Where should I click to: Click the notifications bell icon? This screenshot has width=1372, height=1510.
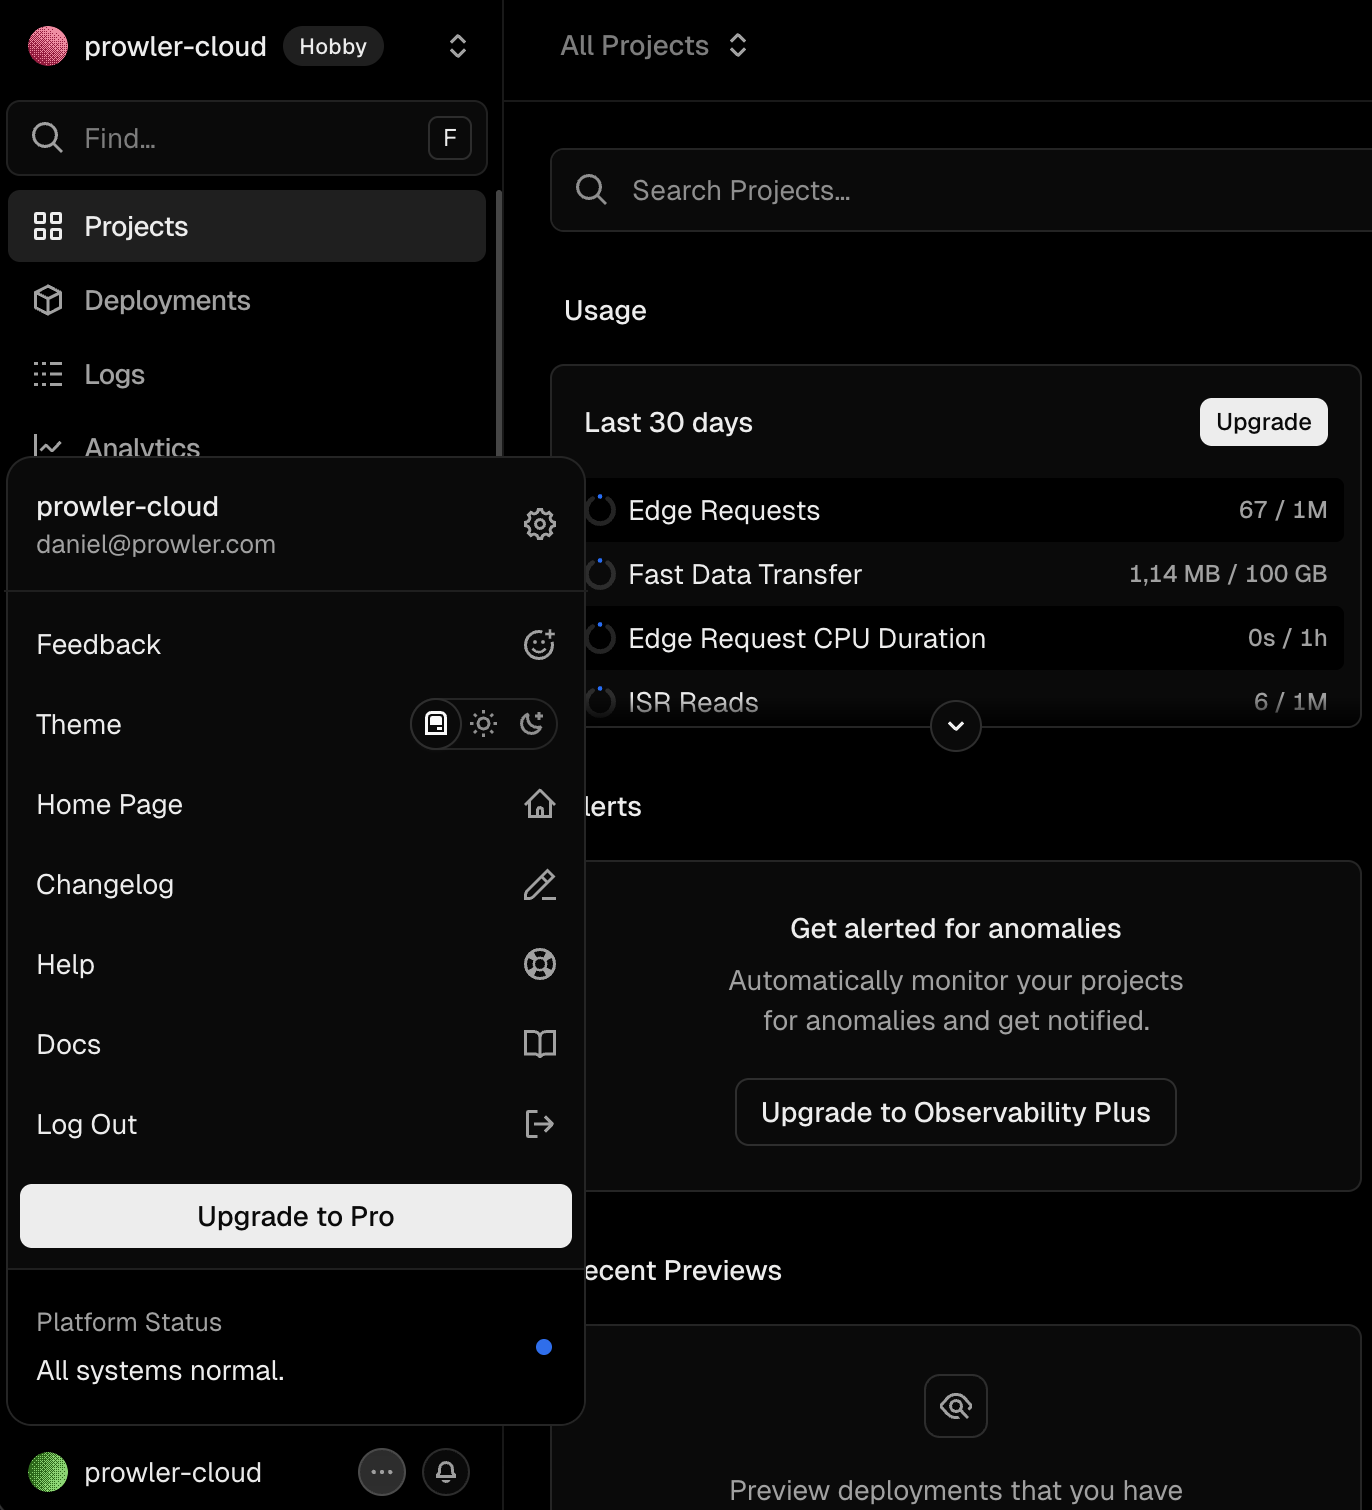(x=446, y=1472)
